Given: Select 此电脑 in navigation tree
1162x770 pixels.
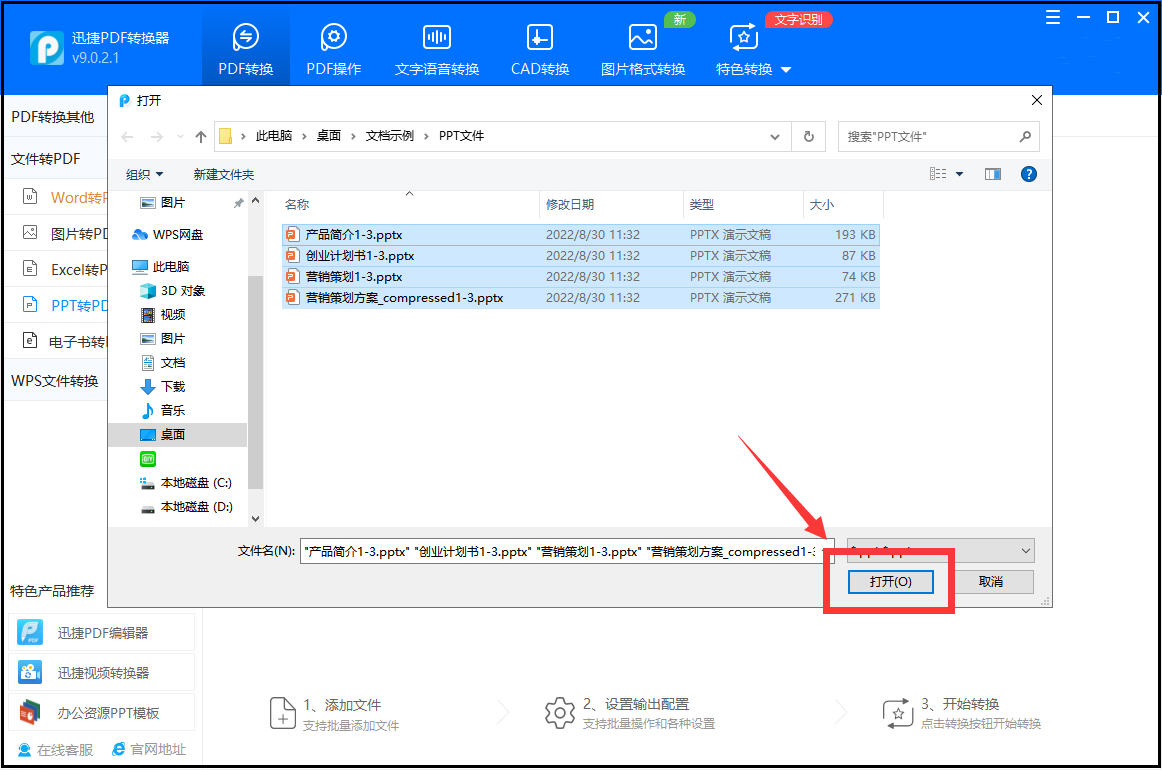Looking at the screenshot, I should pyautogui.click(x=170, y=267).
